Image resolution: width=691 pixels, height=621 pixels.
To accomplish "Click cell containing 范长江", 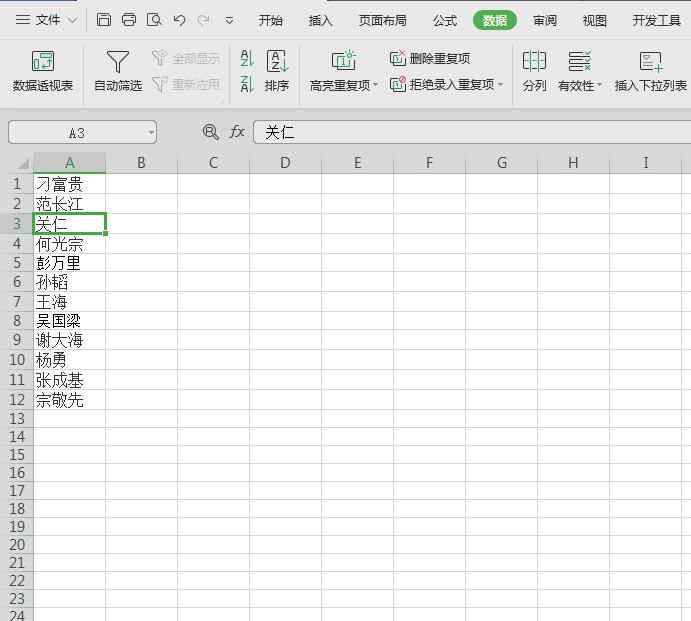I will [70, 204].
